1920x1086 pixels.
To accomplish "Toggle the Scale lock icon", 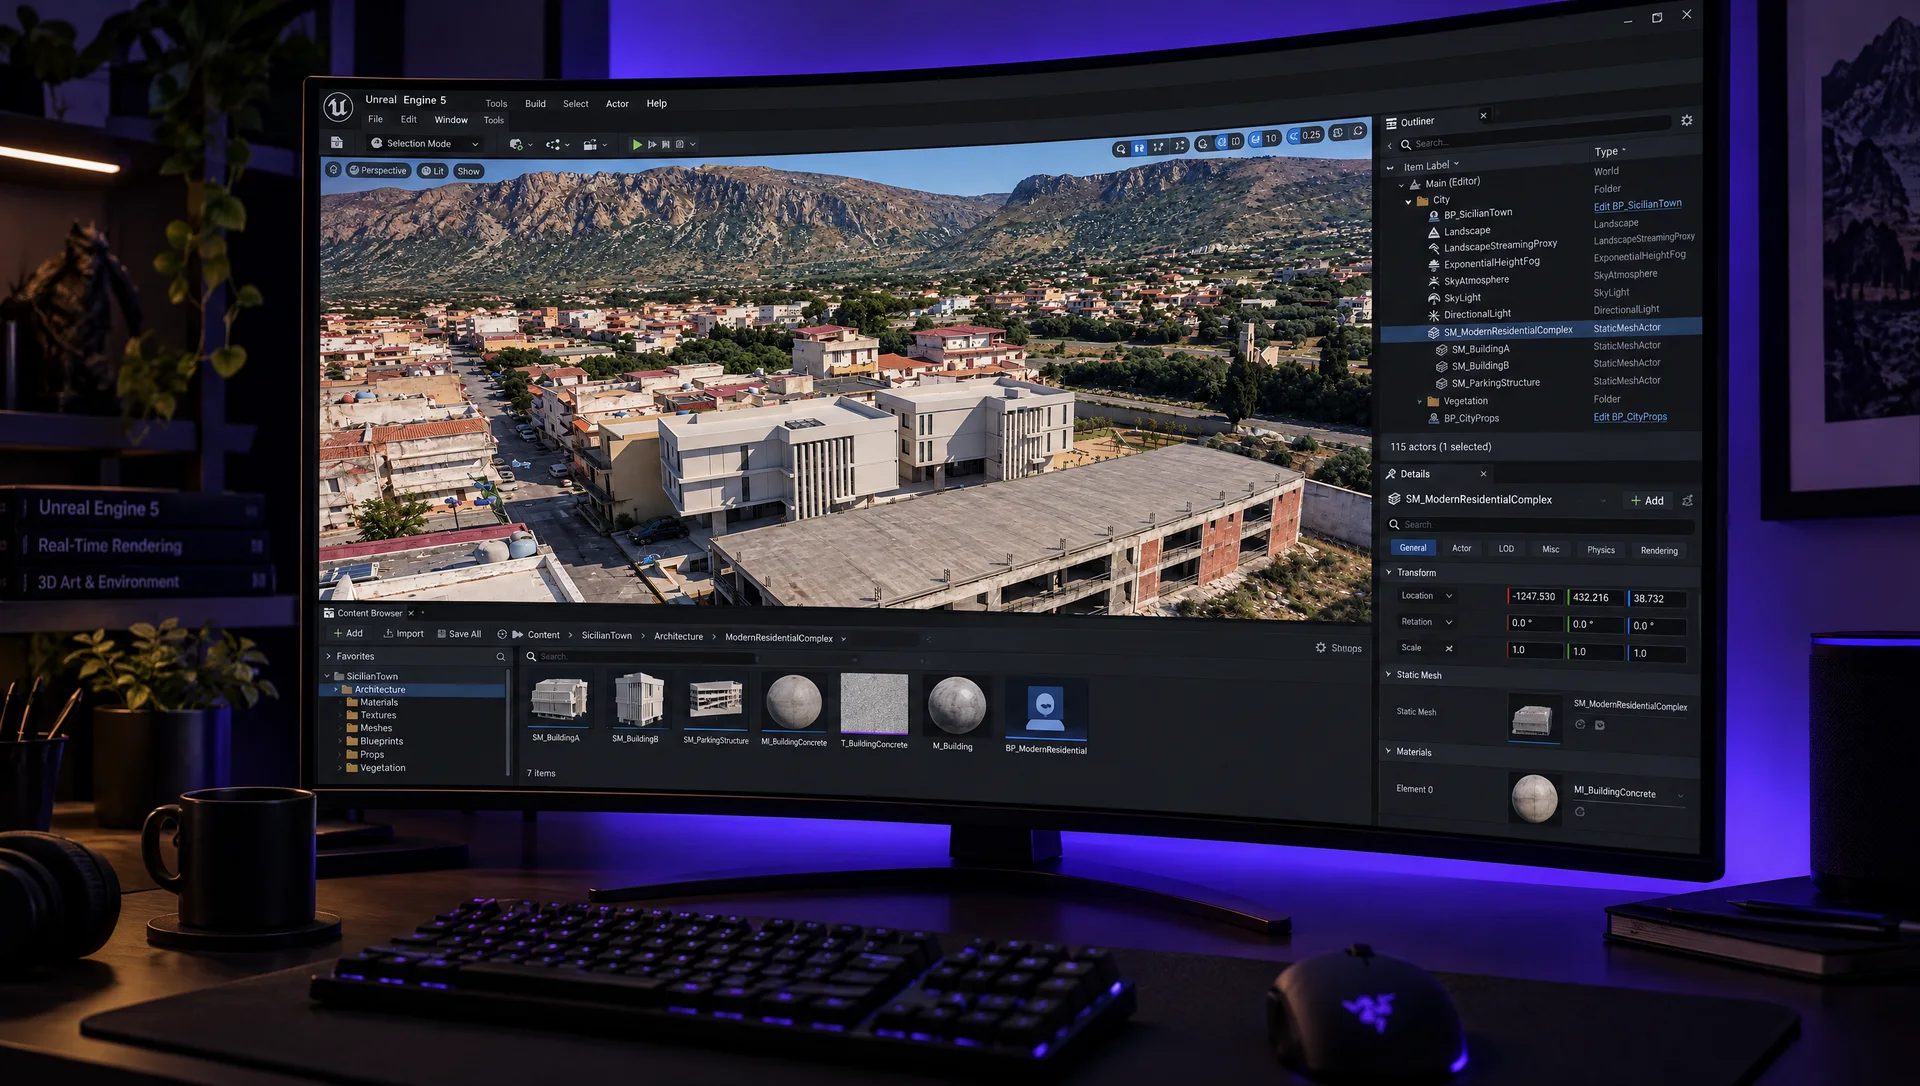I will tap(1449, 648).
